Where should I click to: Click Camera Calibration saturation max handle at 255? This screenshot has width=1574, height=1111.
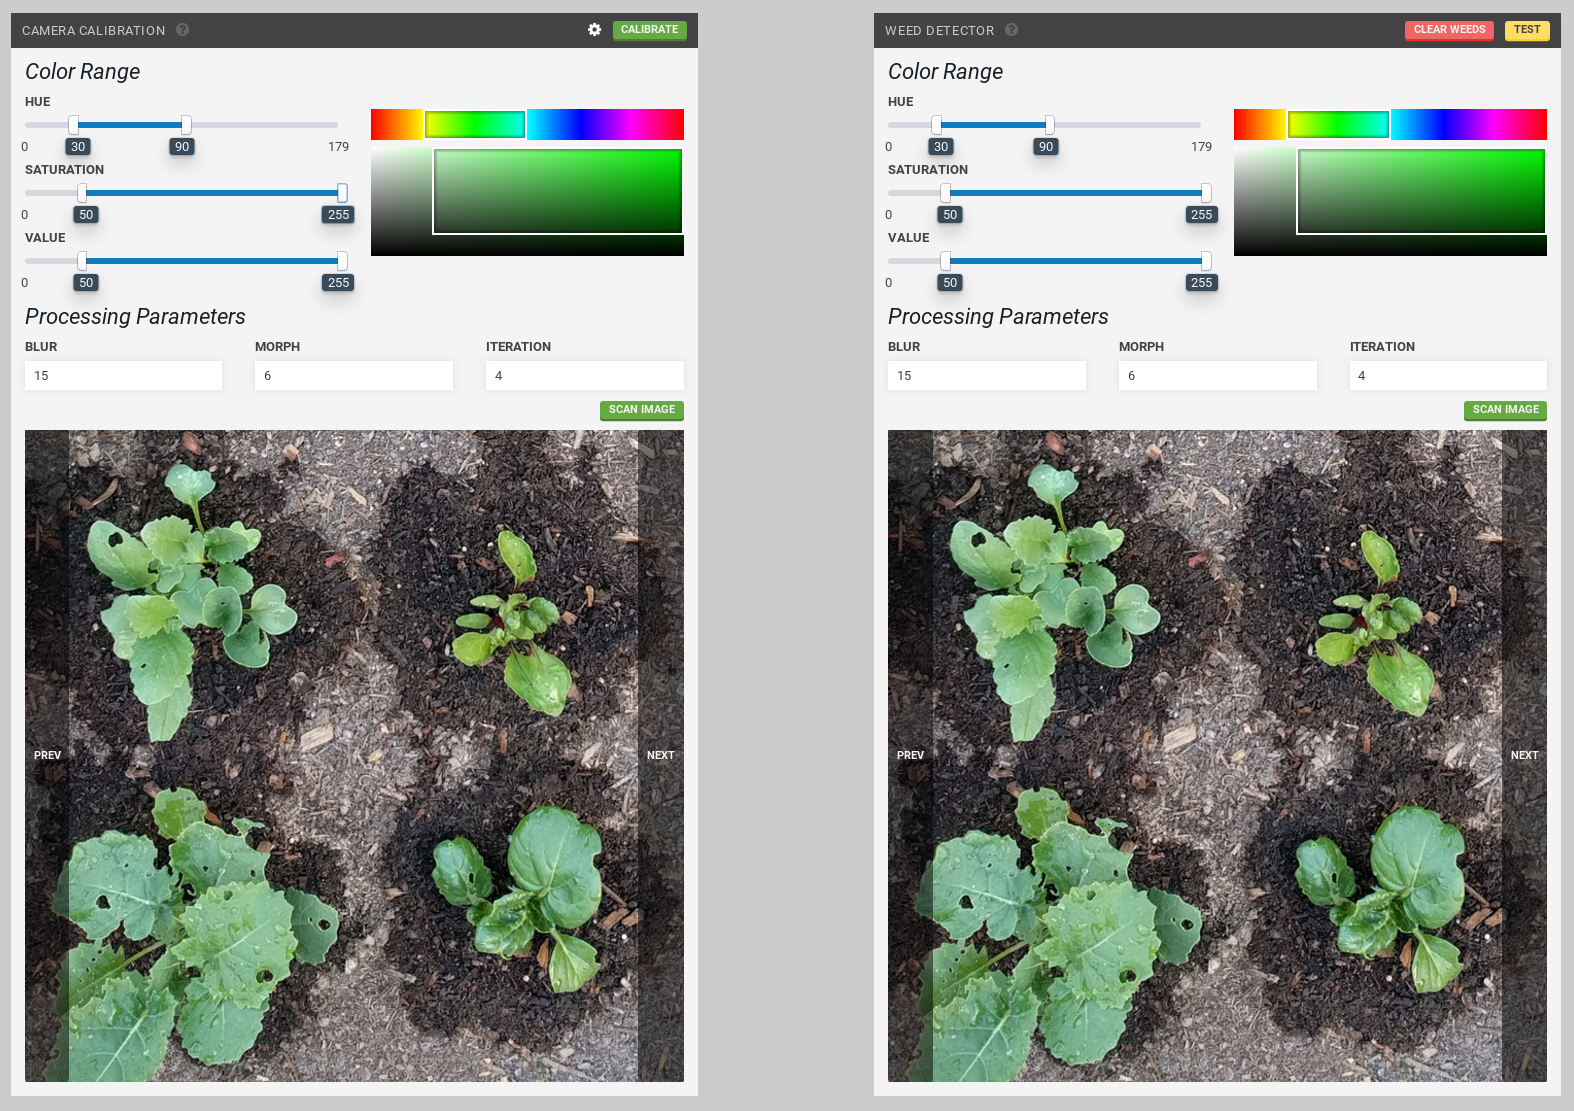click(342, 193)
